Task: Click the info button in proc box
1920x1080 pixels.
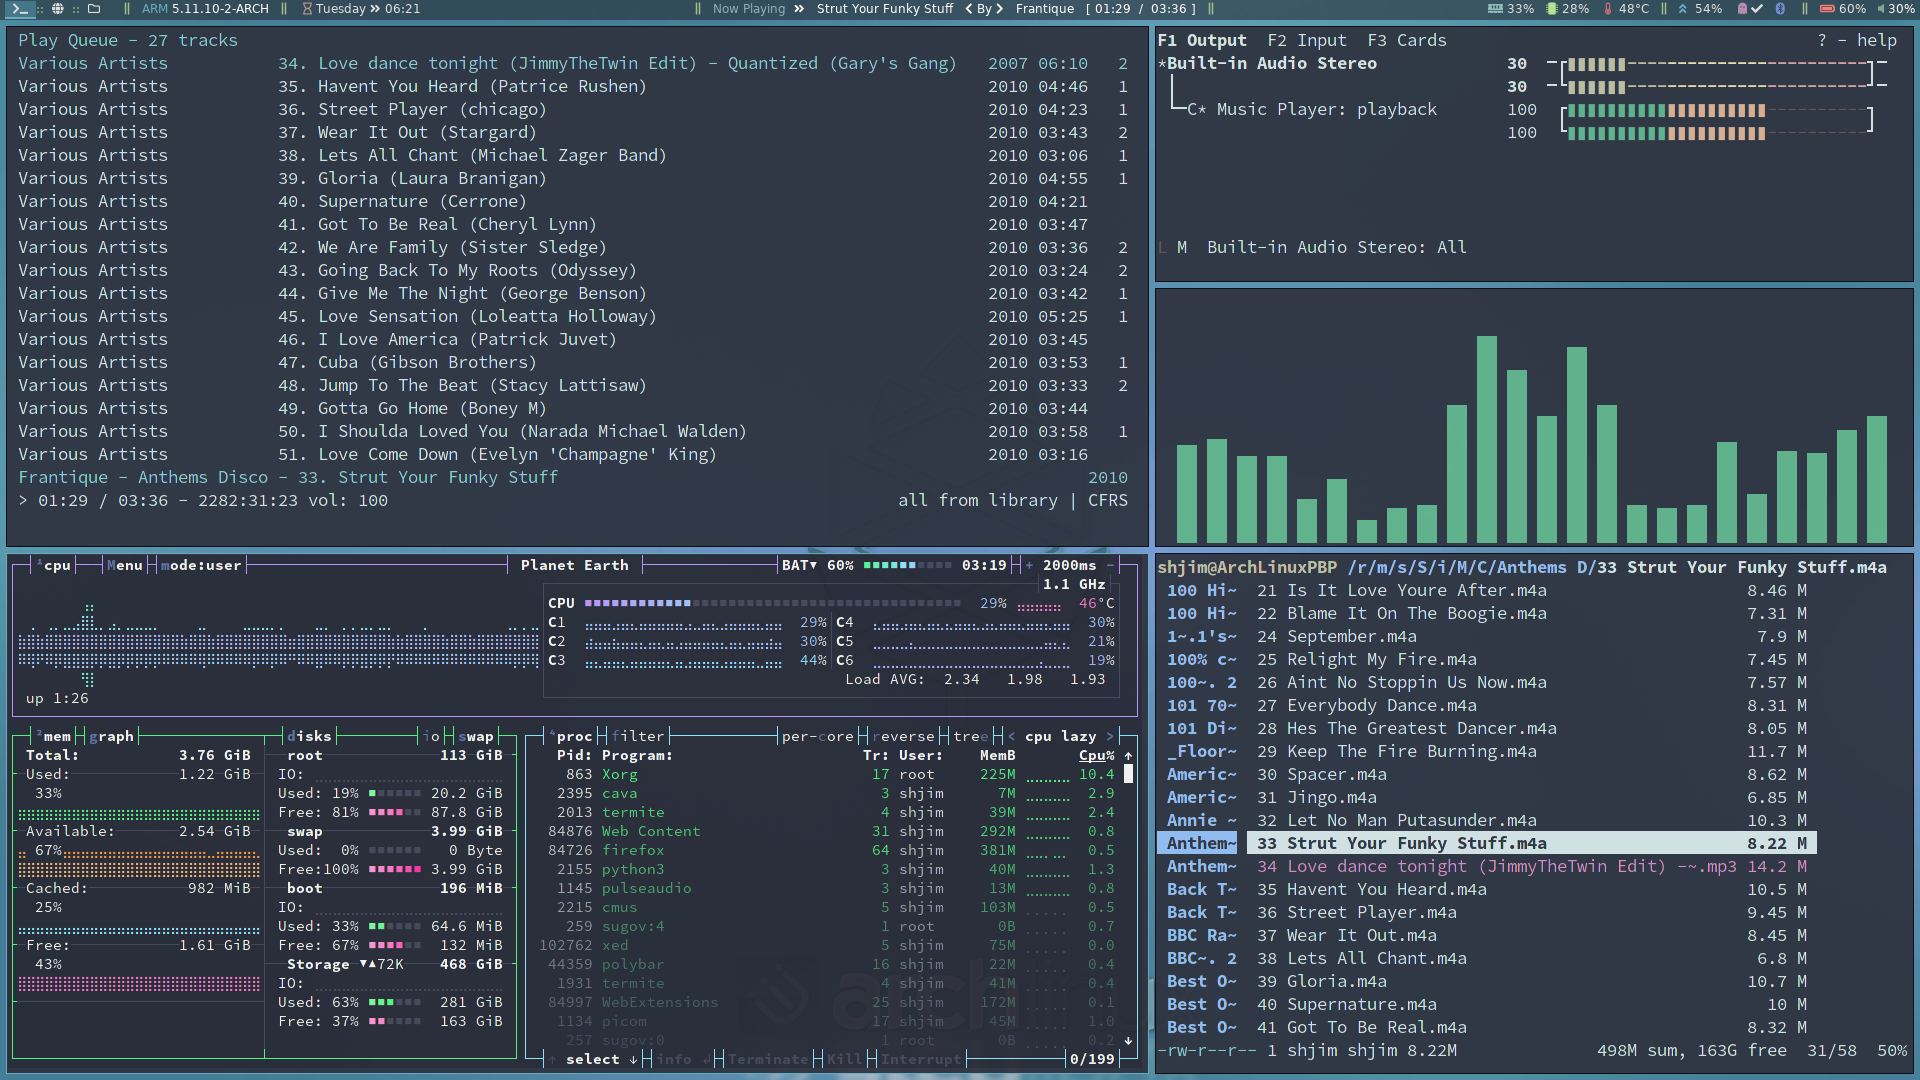Action: click(x=674, y=1060)
